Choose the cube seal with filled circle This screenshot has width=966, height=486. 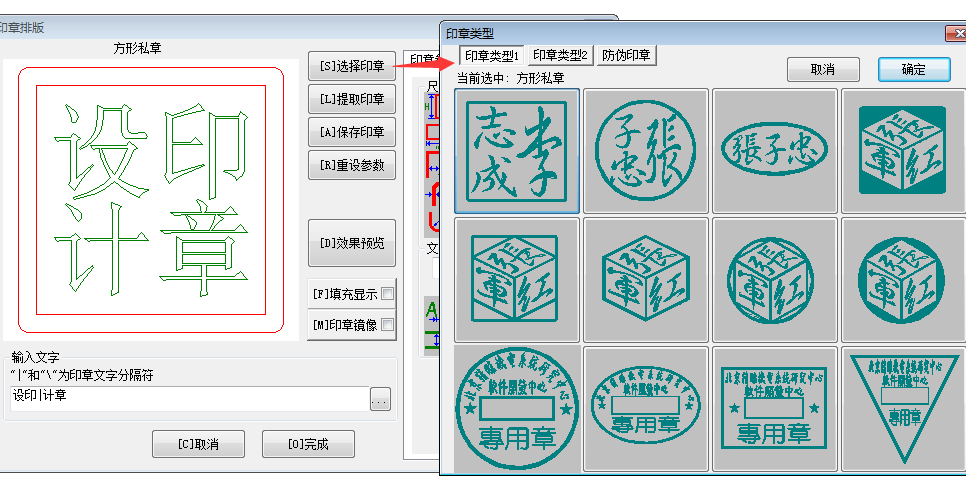[x=903, y=280]
